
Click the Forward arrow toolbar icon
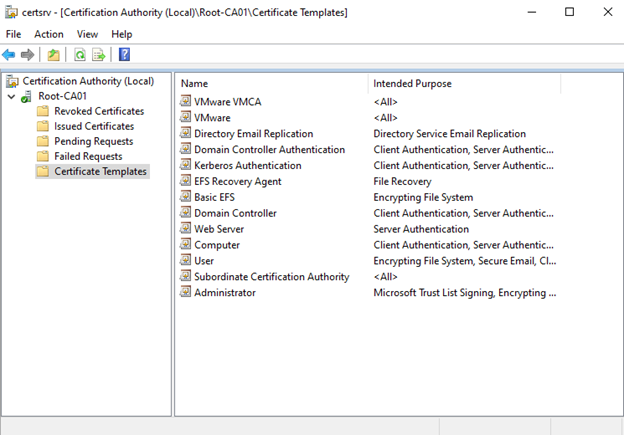click(27, 54)
